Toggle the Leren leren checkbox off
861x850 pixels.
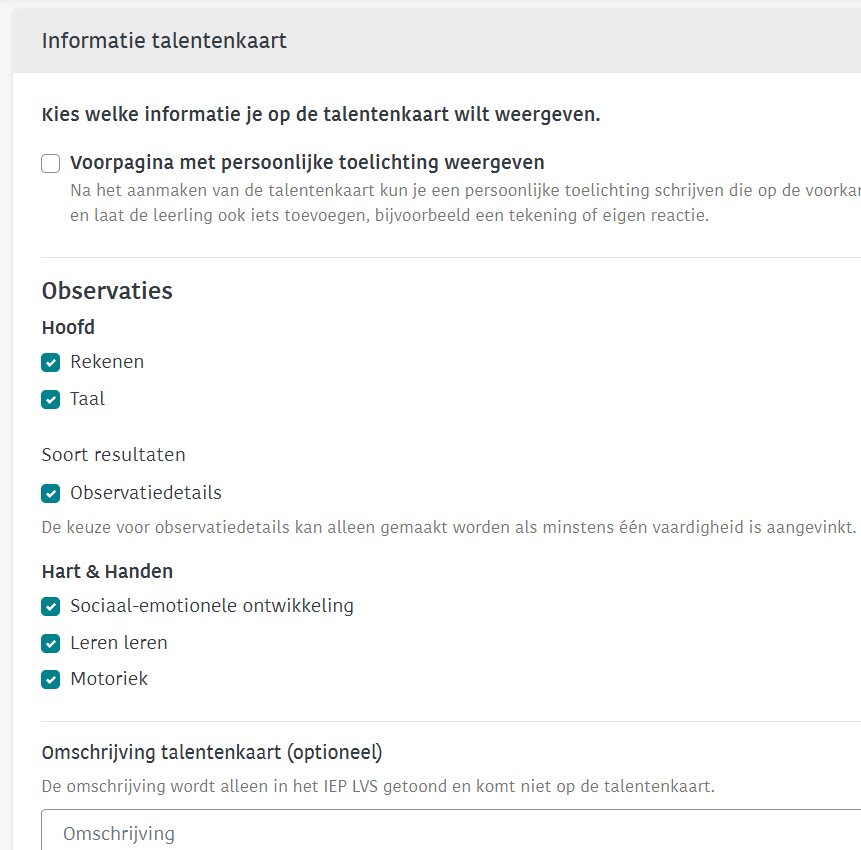(x=51, y=643)
